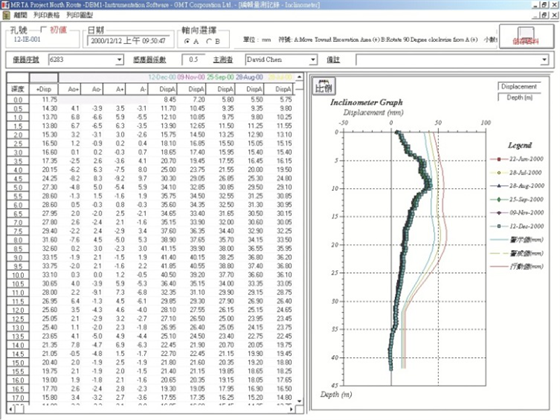Viewport: 560px width, 420px height.
Task: Click legend entry 25-Sep-2000
Action: click(517, 199)
